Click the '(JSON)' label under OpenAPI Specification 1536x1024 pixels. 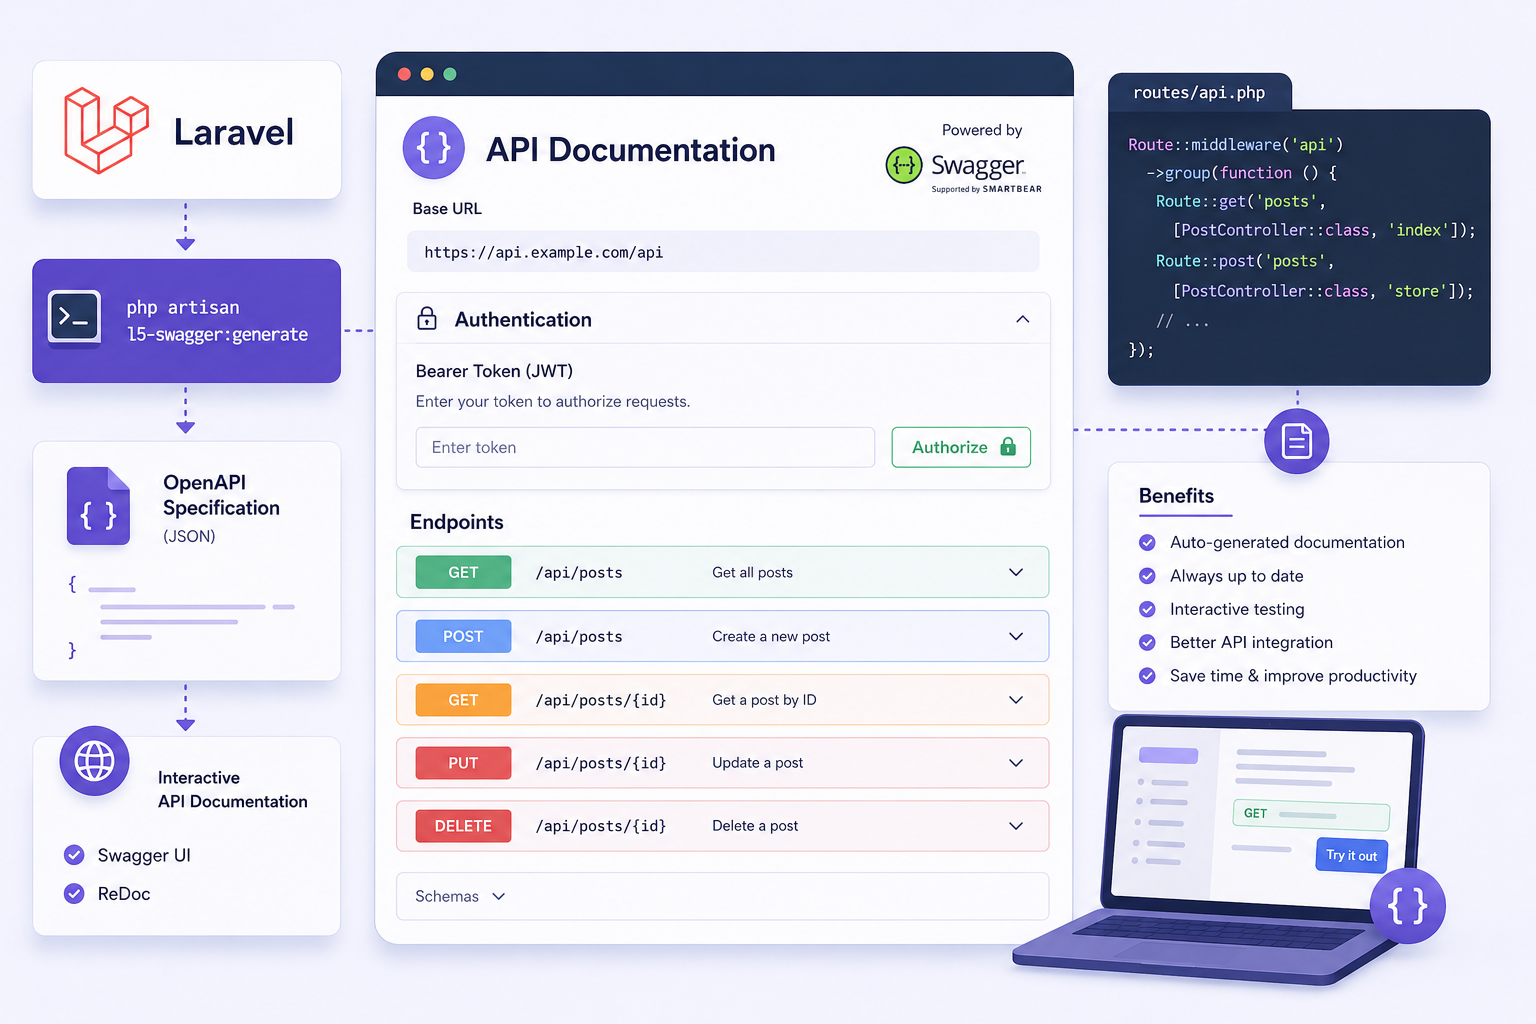pos(189,536)
